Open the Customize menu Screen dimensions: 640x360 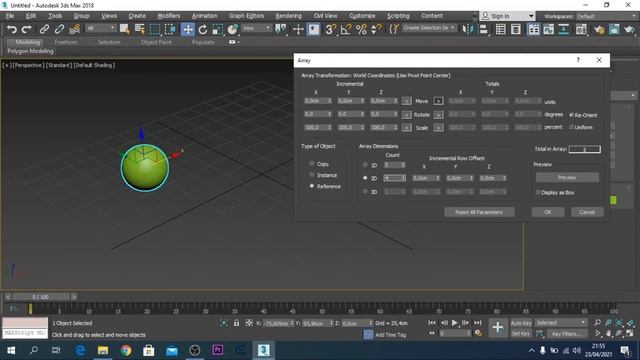pyautogui.click(x=362, y=16)
